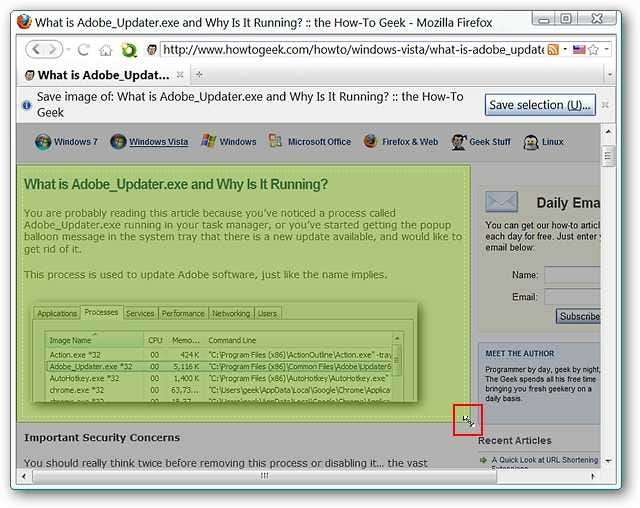640x508 pixels.
Task: Go to the Home page icon
Action: point(105,49)
